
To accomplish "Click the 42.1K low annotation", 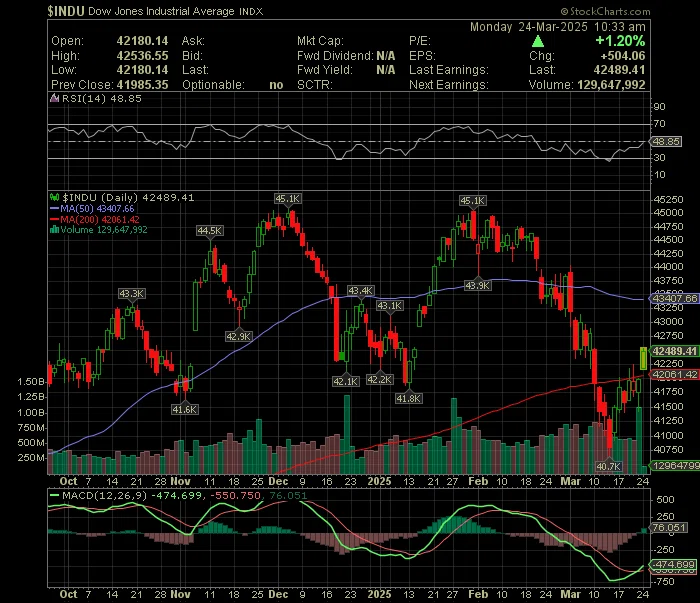I will 346,382.
